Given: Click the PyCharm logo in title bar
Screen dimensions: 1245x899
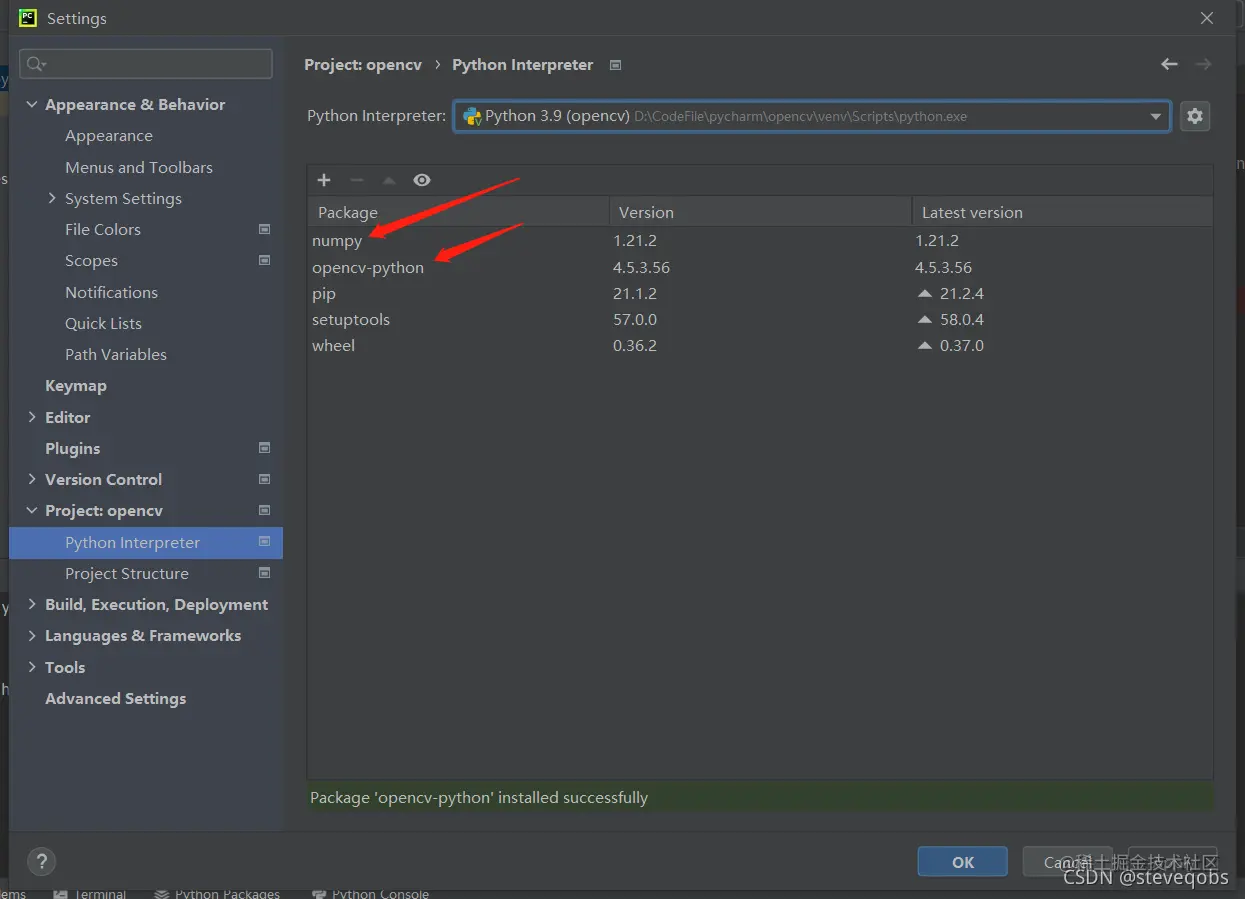Looking at the screenshot, I should tap(28, 18).
